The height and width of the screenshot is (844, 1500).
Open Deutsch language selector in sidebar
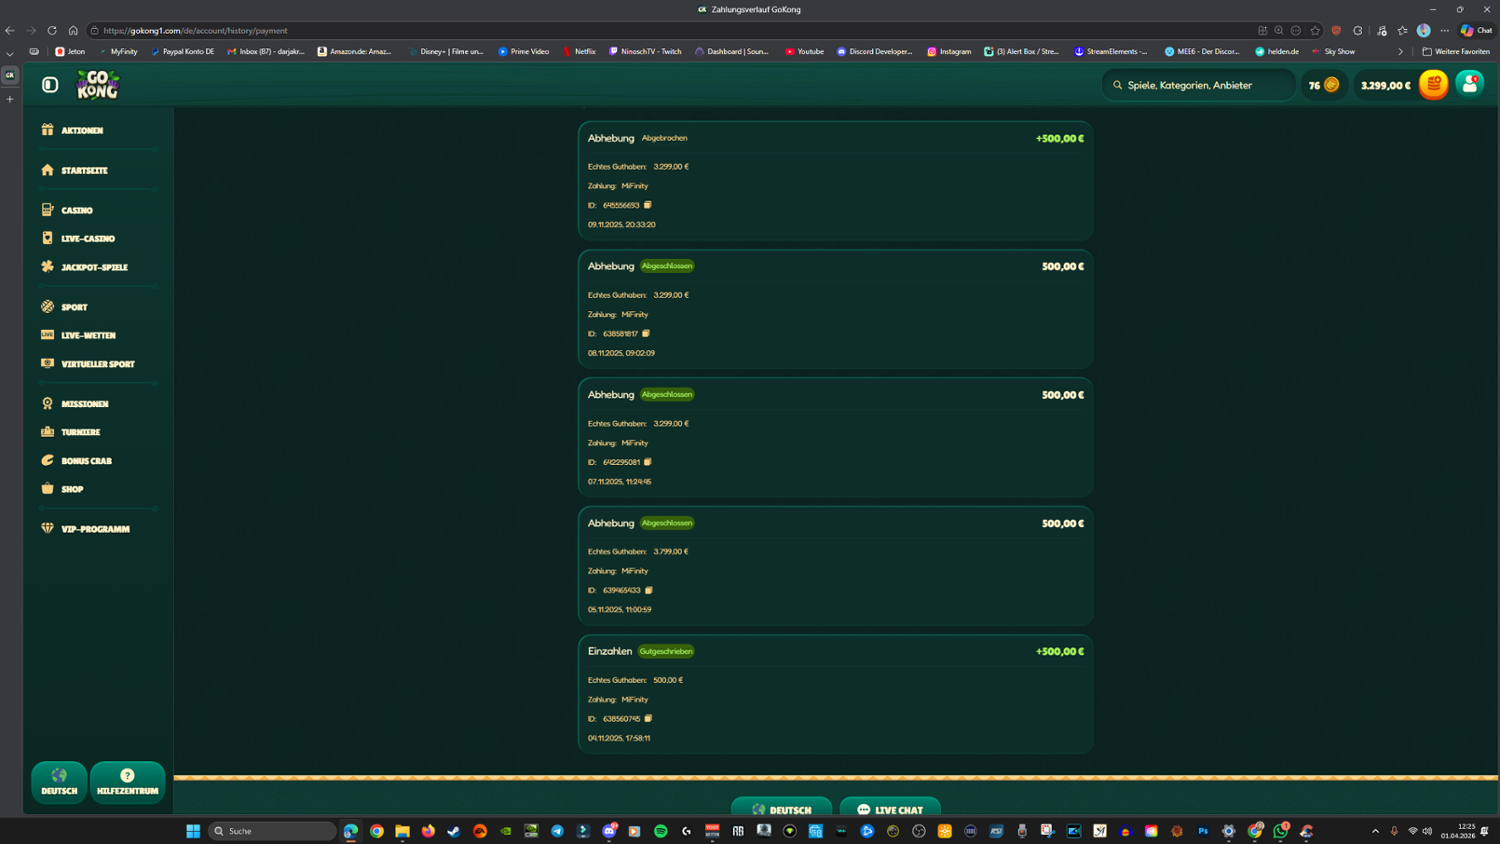pyautogui.click(x=59, y=782)
